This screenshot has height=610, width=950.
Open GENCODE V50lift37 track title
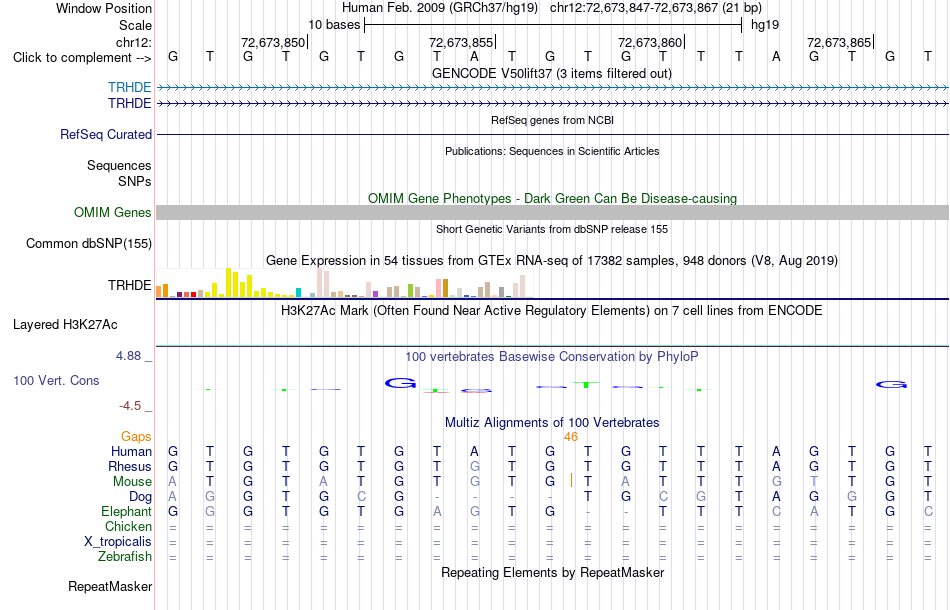(x=552, y=73)
